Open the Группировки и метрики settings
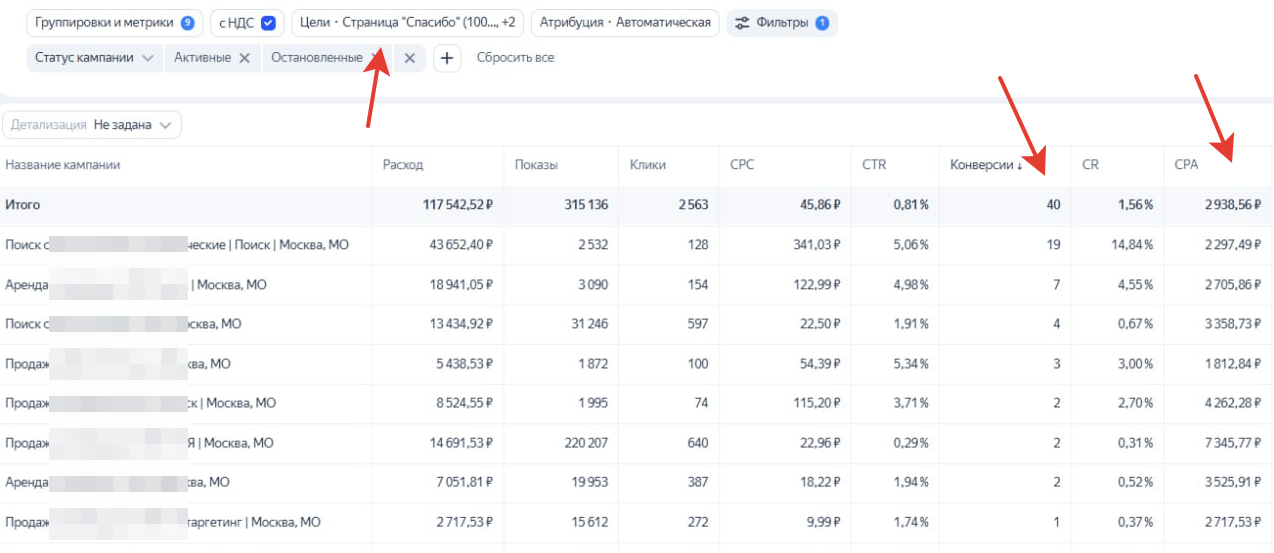The height and width of the screenshot is (553, 1274). (x=115, y=22)
